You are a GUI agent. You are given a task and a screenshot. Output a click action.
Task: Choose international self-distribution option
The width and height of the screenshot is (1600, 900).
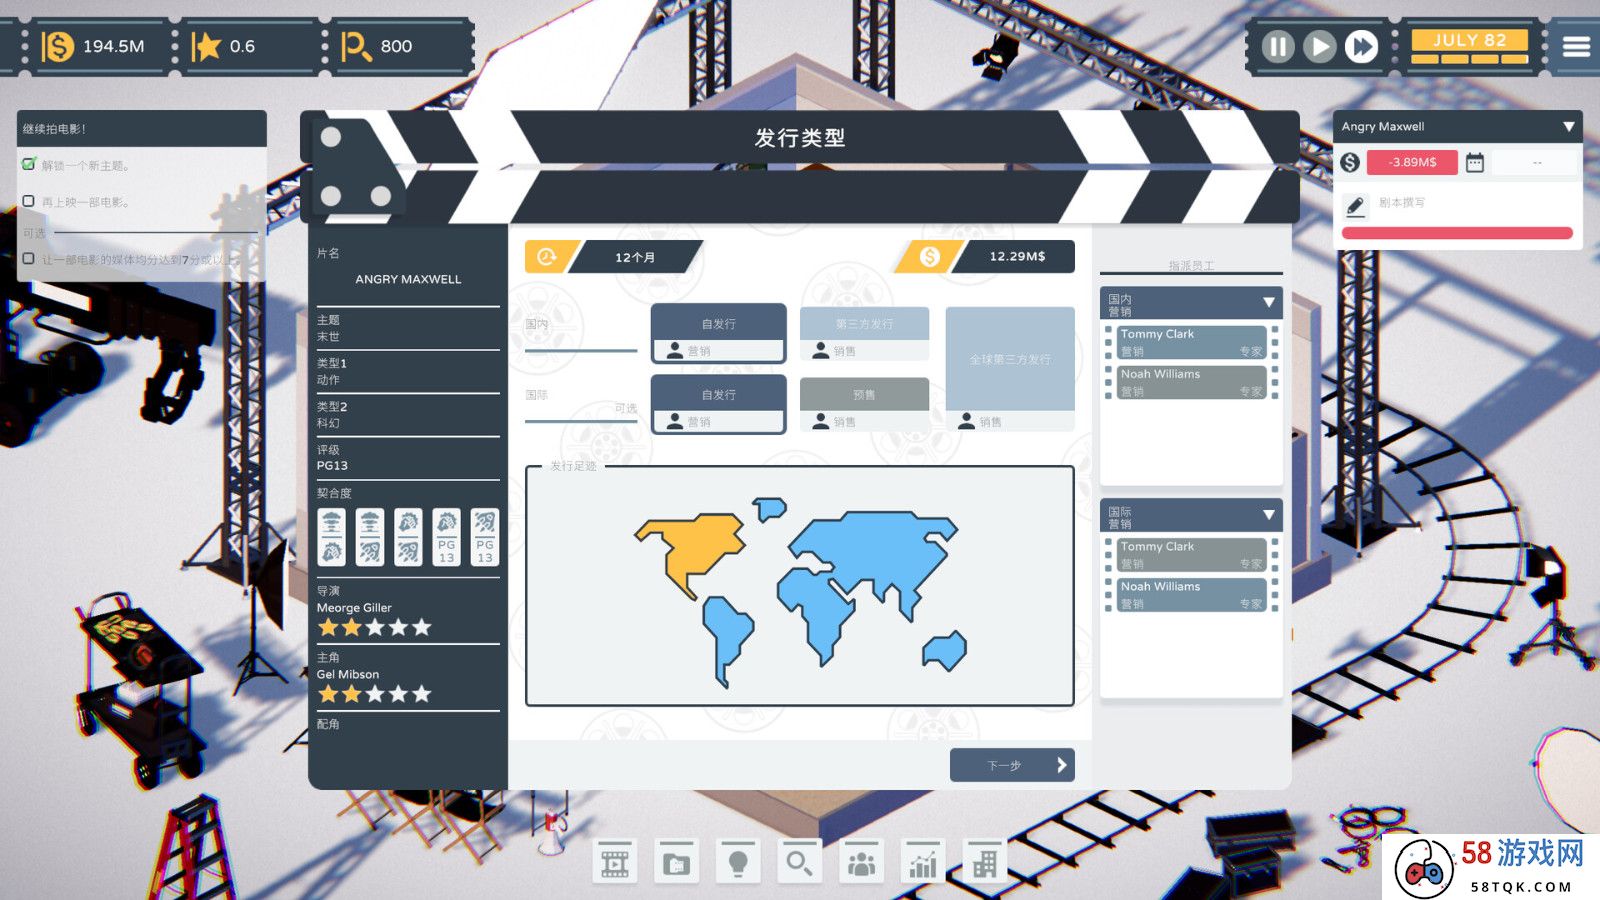tap(718, 404)
